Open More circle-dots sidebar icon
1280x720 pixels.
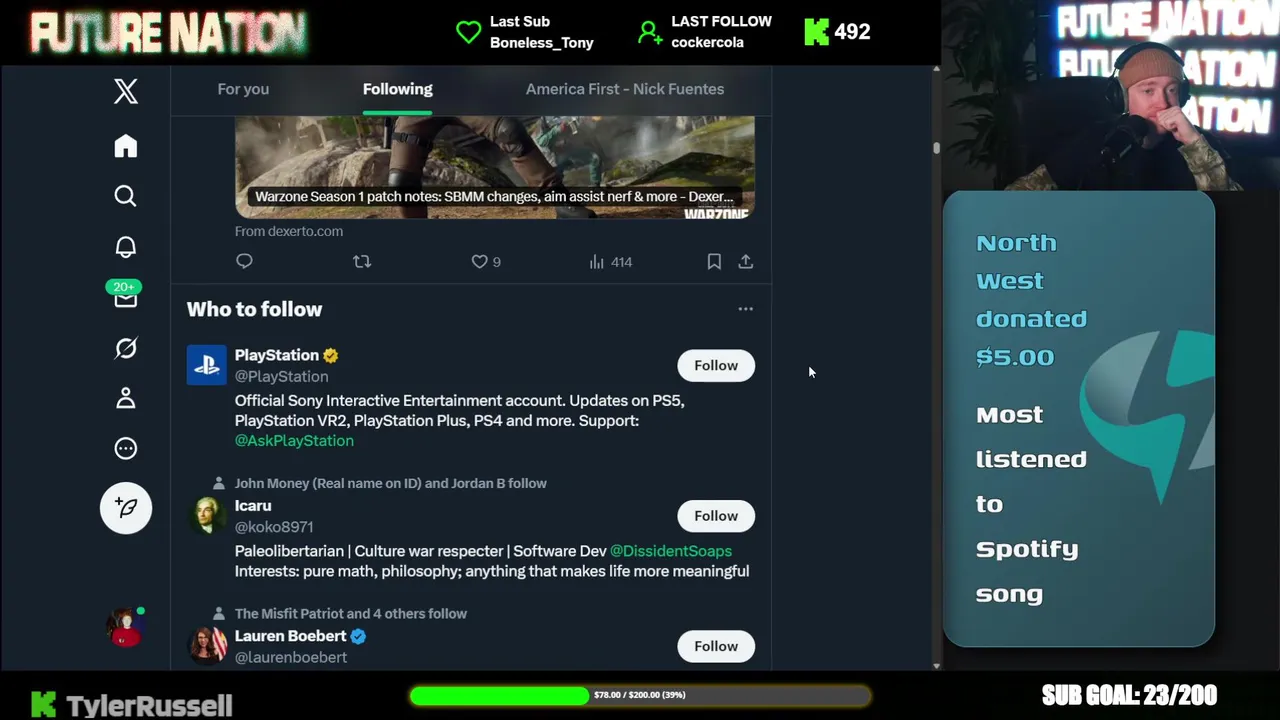tap(125, 449)
